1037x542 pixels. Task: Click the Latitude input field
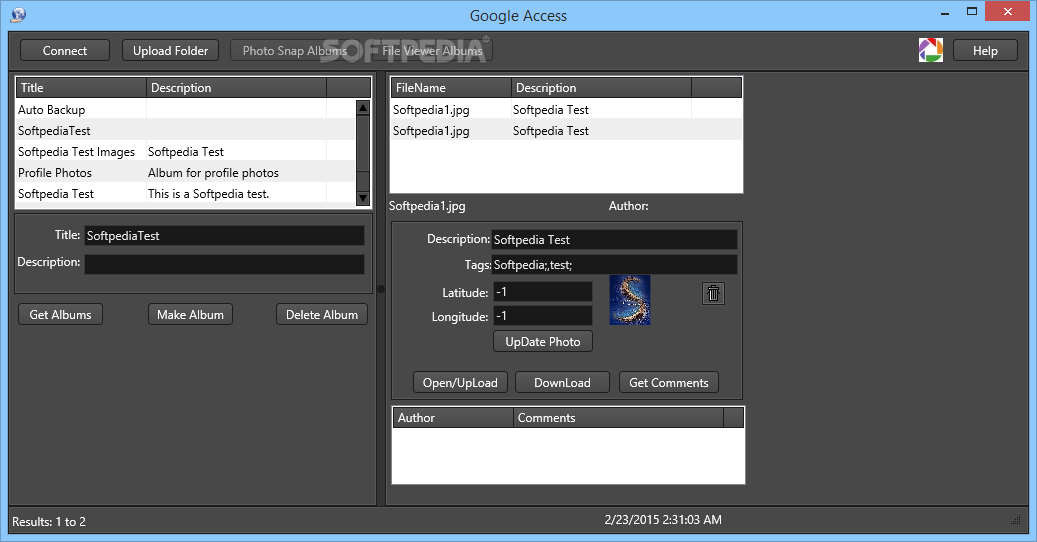543,292
